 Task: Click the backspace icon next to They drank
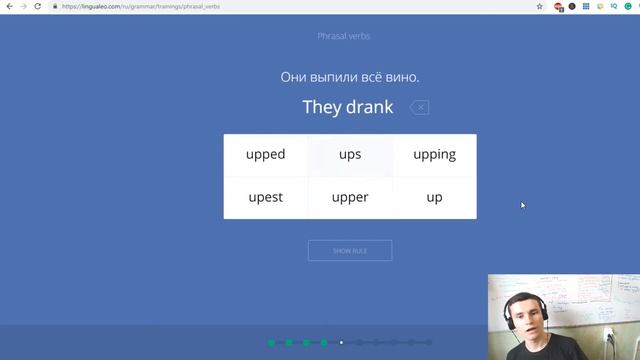[x=419, y=107]
